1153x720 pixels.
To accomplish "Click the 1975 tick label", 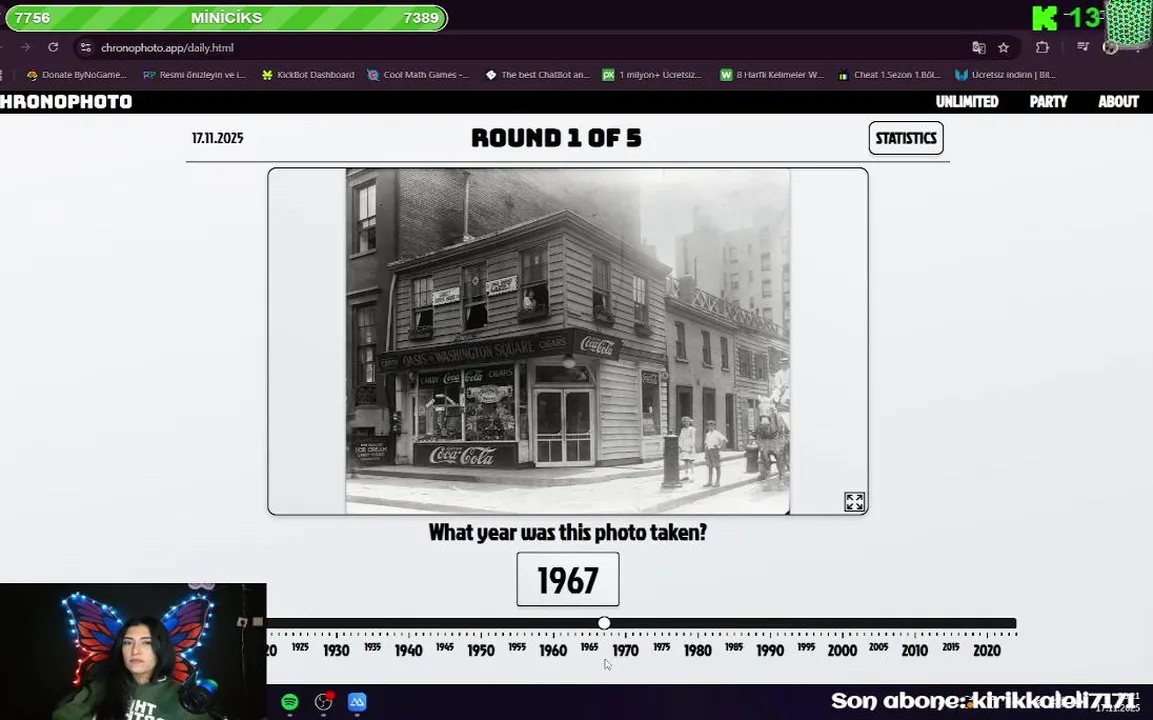I will pyautogui.click(x=662, y=647).
